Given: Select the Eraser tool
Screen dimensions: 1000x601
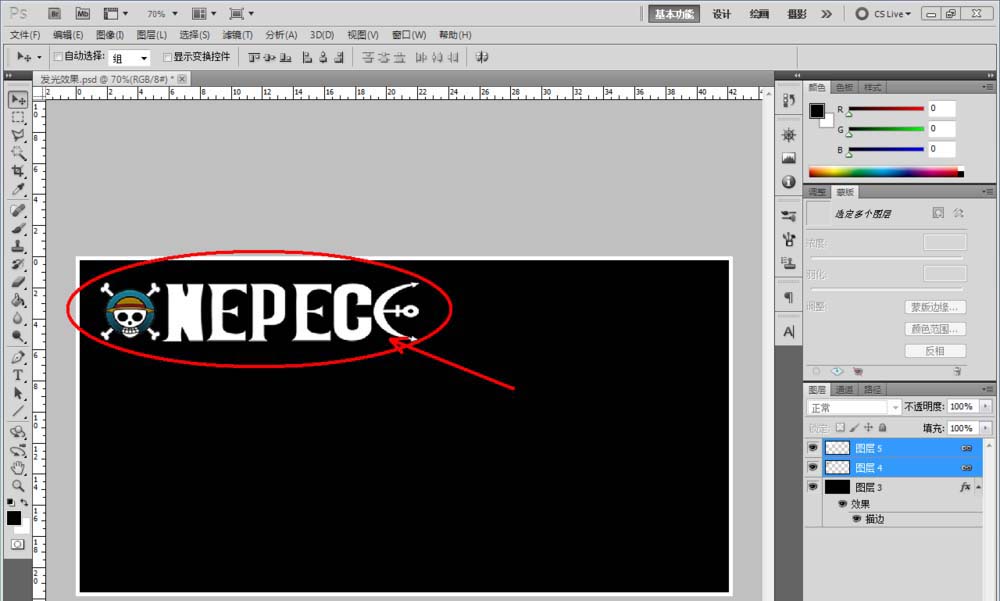Looking at the screenshot, I should (x=18, y=281).
